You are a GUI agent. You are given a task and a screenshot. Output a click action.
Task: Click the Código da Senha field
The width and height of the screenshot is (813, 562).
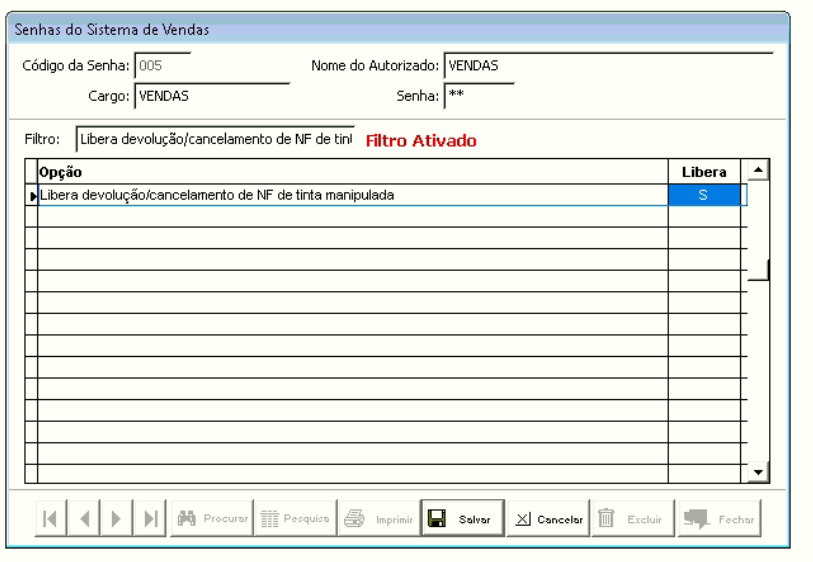tap(163, 66)
